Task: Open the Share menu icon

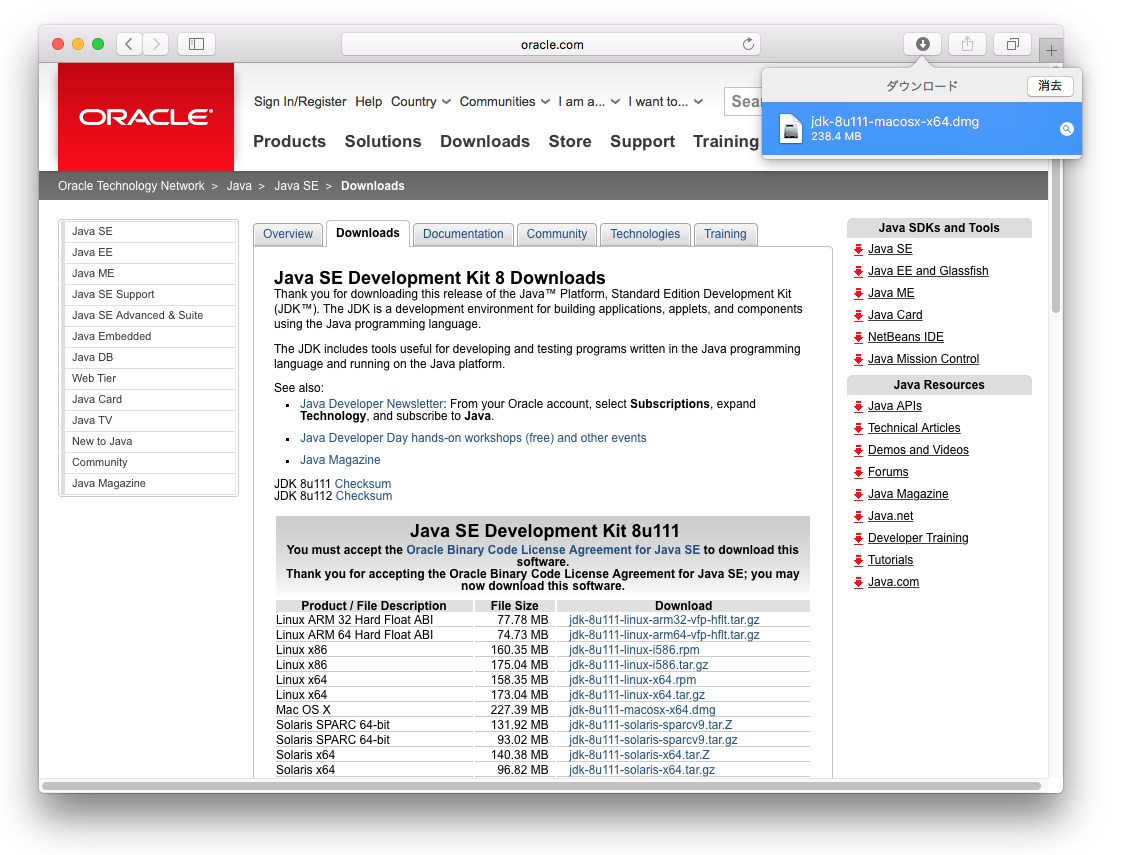Action: point(967,44)
